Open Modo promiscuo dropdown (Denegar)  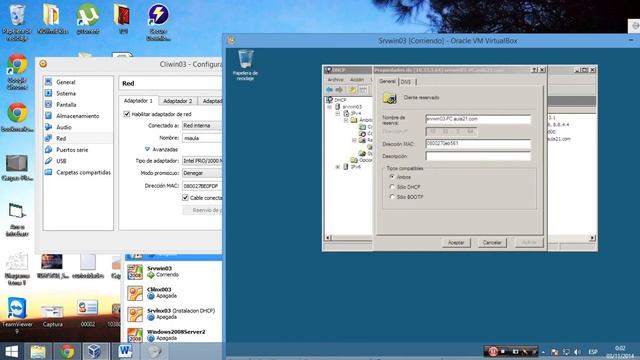(x=202, y=173)
